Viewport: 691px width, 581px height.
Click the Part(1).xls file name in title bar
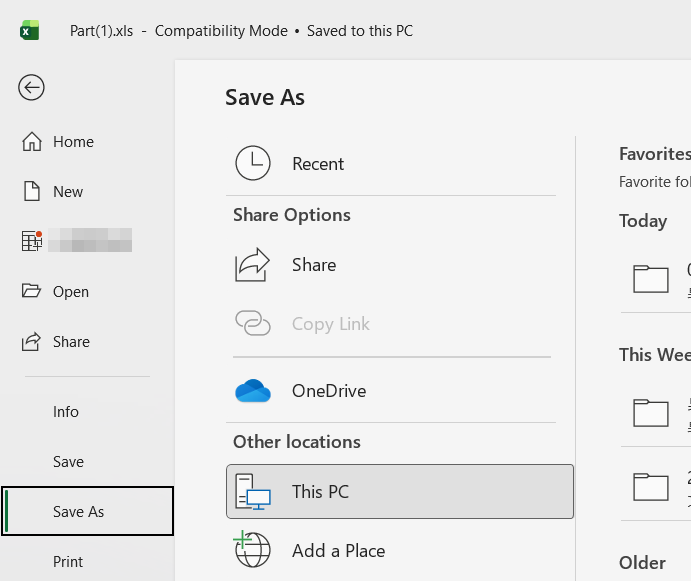pyautogui.click(x=103, y=31)
